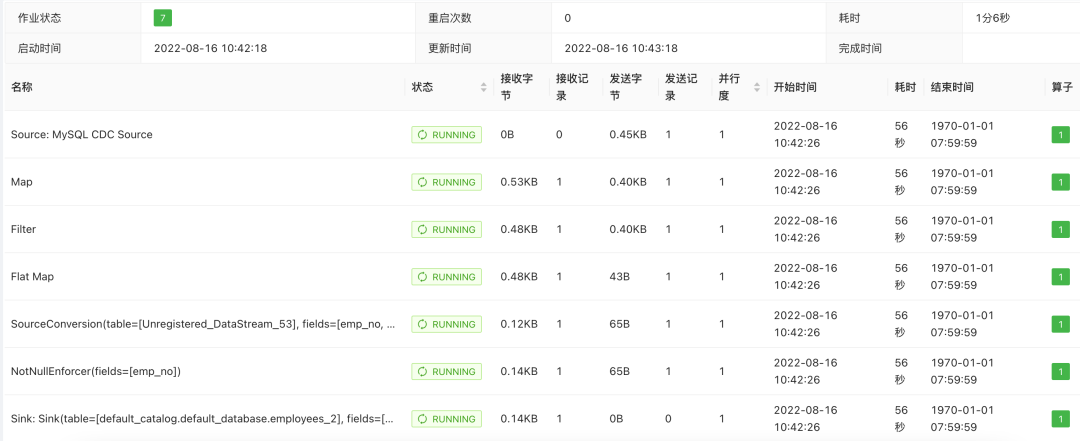
Task: Sort the table using the 状态 sort arrows
Action: click(484, 87)
